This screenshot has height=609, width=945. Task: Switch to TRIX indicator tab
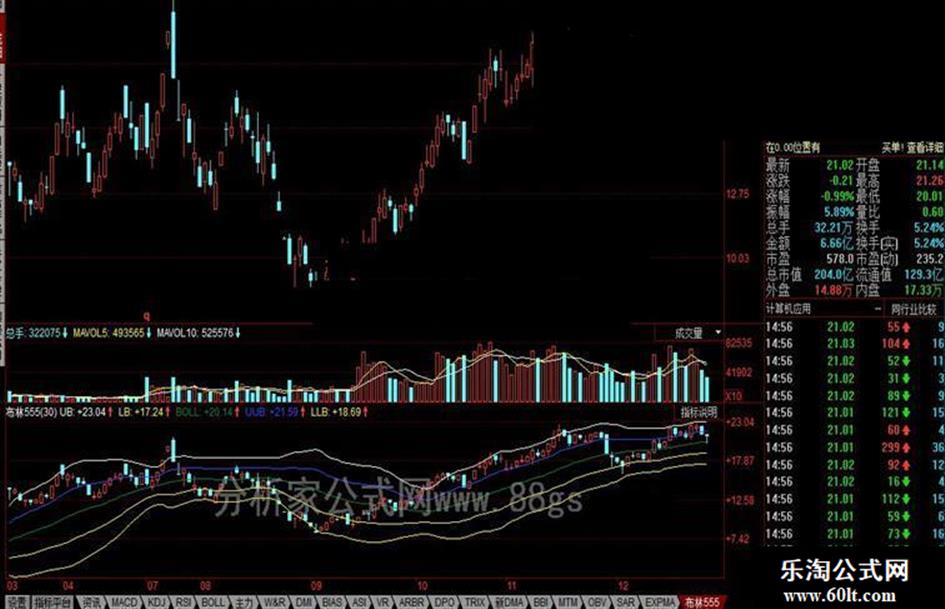click(x=475, y=602)
